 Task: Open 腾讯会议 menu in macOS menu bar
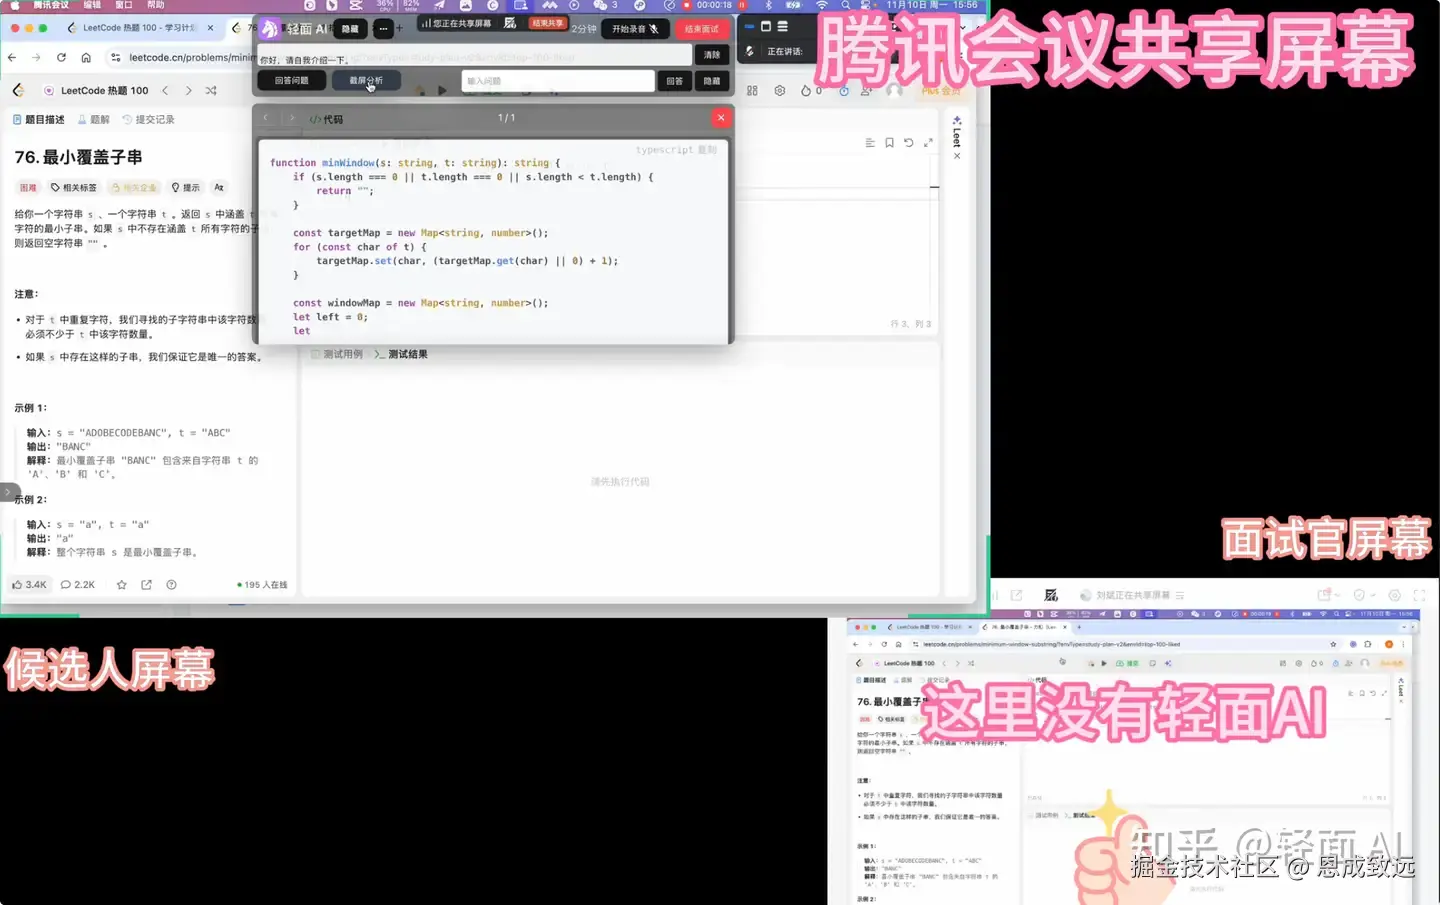[x=51, y=5]
